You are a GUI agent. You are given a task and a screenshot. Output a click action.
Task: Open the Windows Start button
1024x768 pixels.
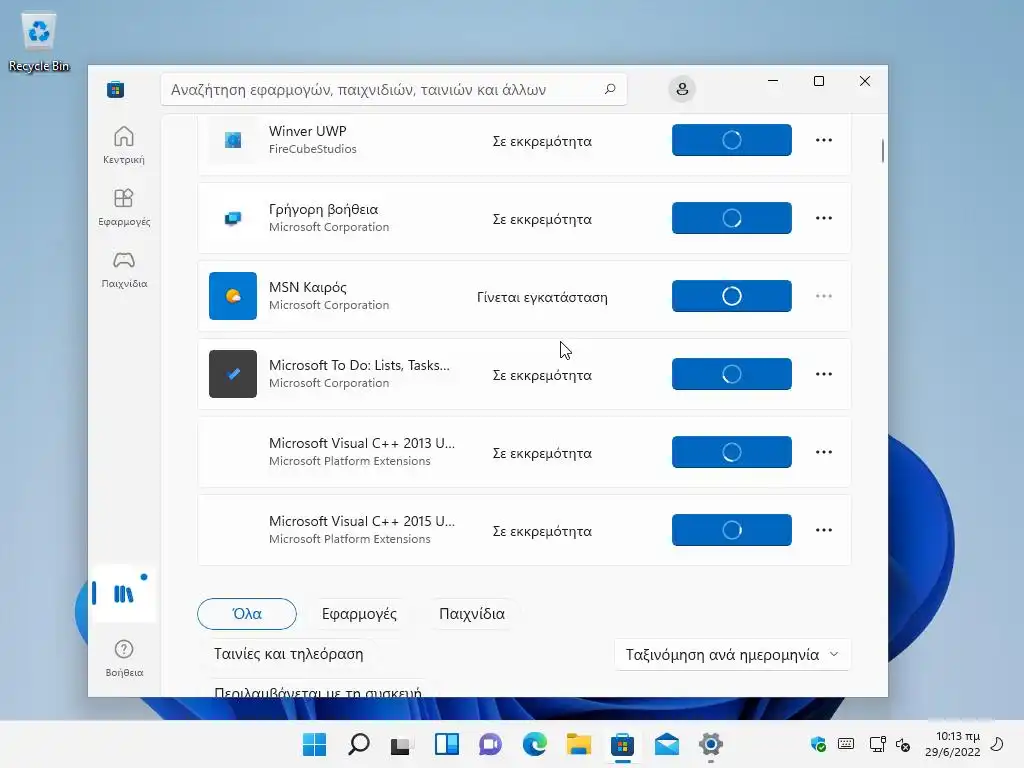tap(314, 744)
